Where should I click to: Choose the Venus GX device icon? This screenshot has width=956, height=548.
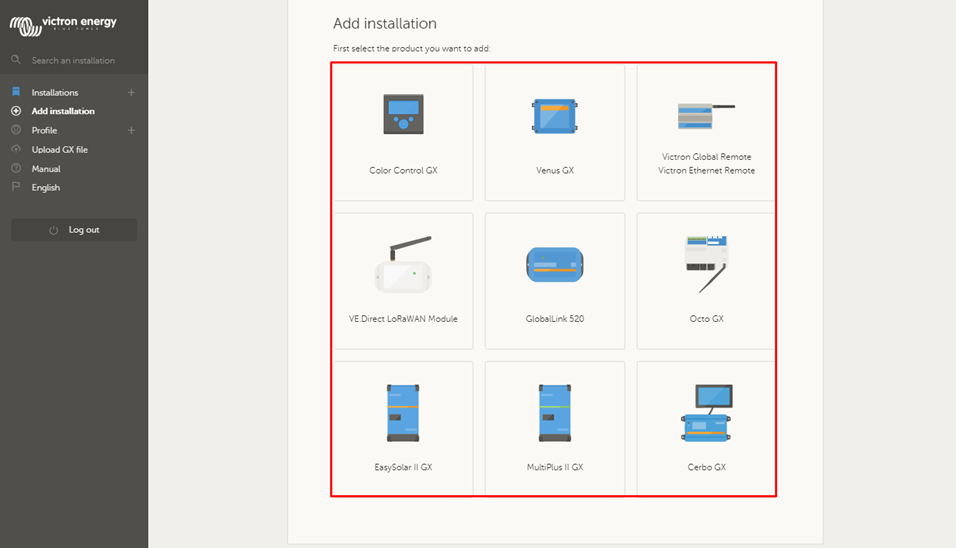click(x=554, y=116)
